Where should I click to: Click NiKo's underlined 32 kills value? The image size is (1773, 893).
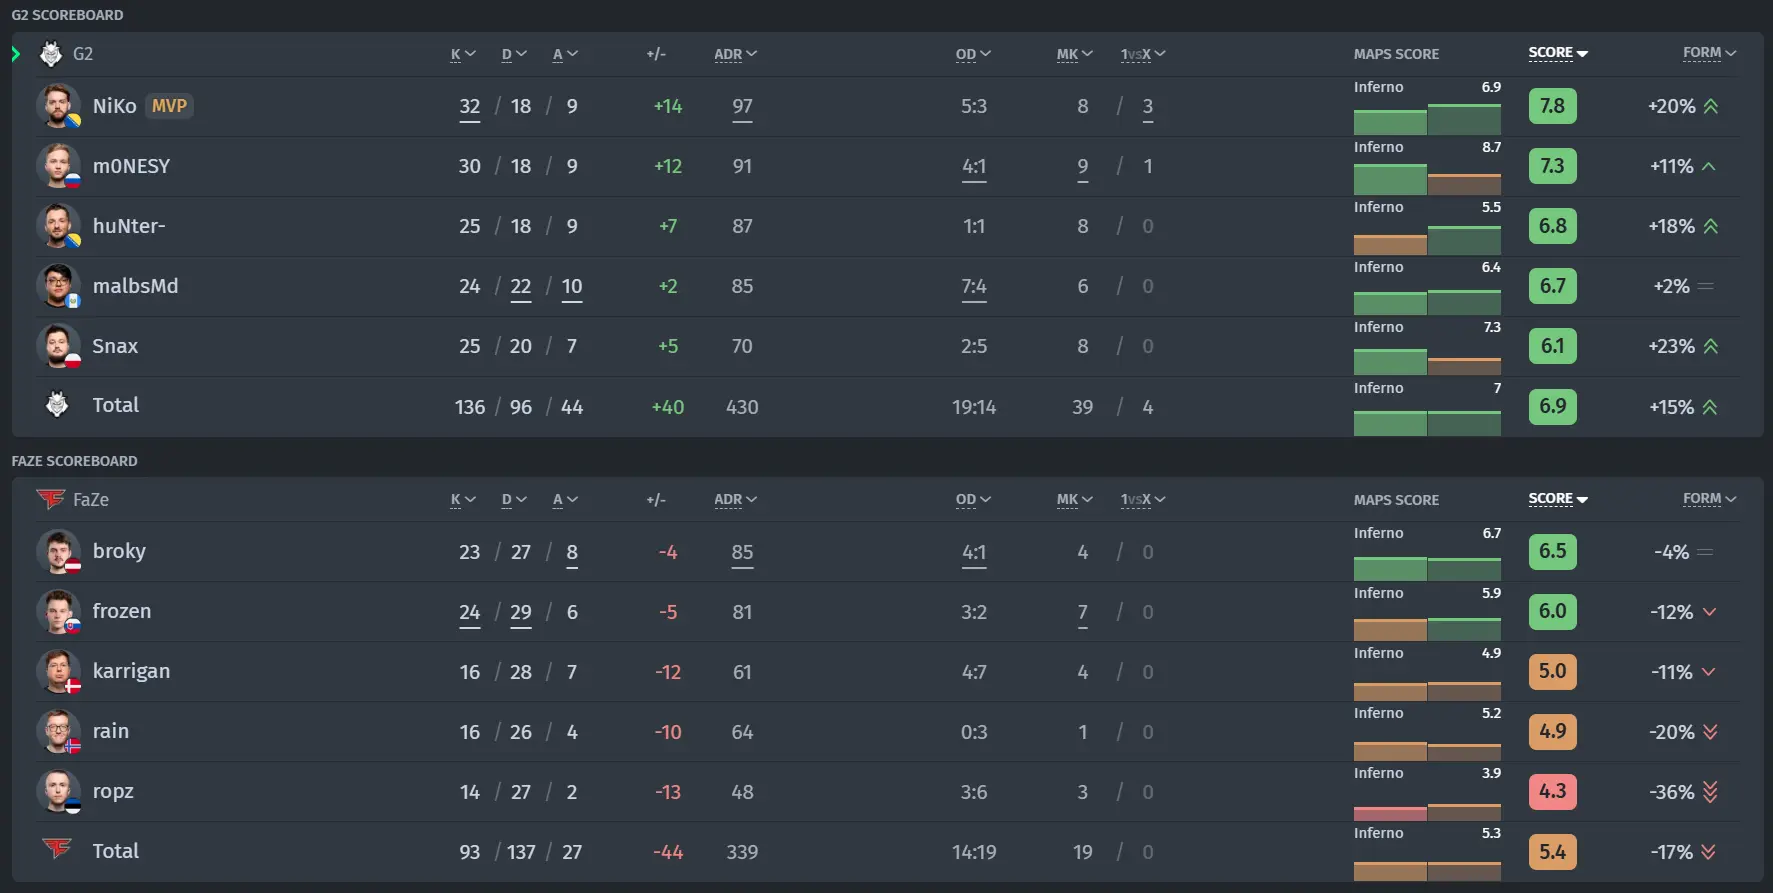(470, 107)
